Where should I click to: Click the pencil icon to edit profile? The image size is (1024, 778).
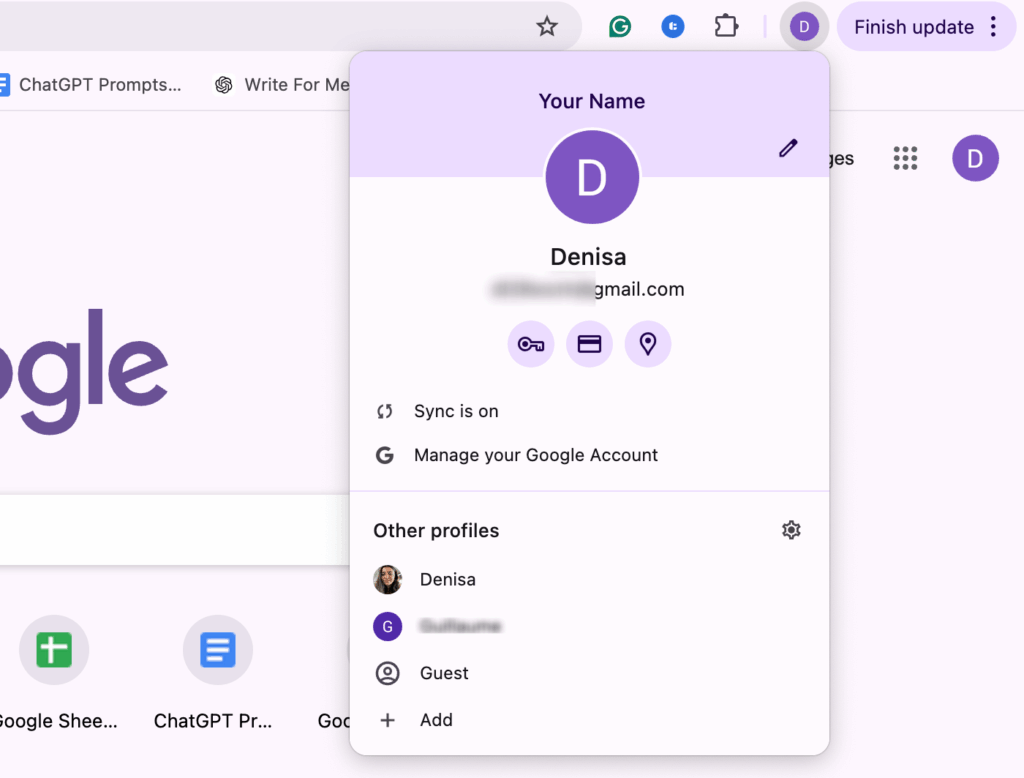[x=788, y=149]
